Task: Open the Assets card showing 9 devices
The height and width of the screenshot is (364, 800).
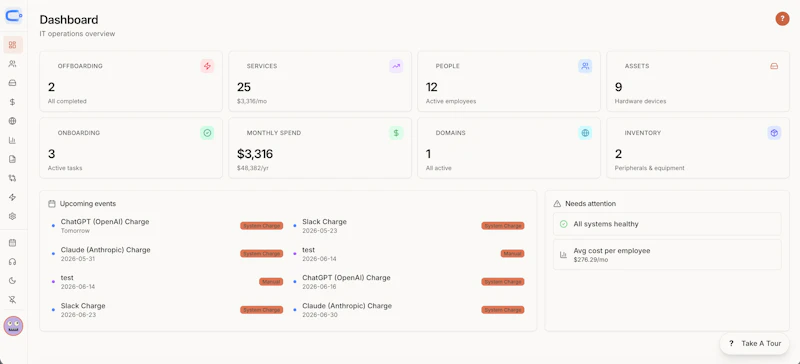Action: (x=698, y=81)
